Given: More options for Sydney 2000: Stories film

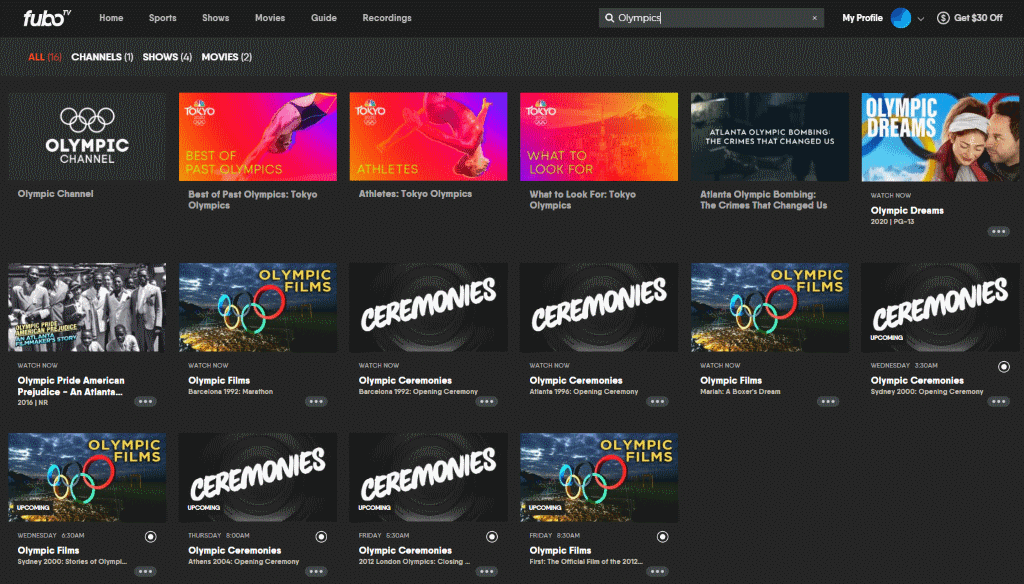Looking at the screenshot, I should click(x=145, y=572).
